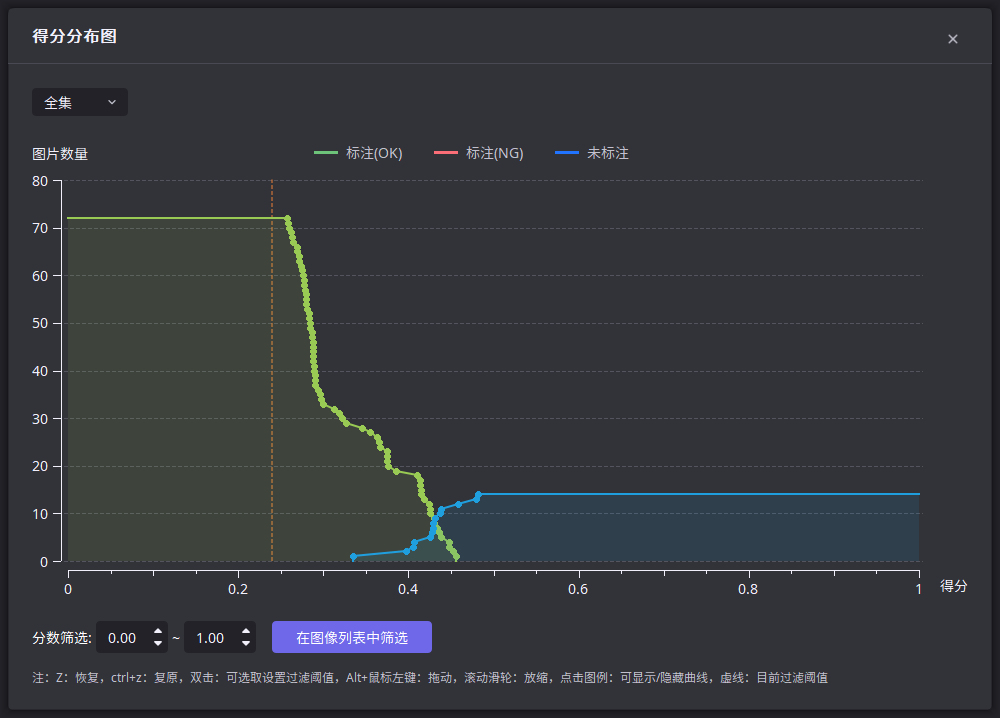The image size is (1000, 718).
Task: Click the lower score input showing 0.00
Action: (x=122, y=637)
